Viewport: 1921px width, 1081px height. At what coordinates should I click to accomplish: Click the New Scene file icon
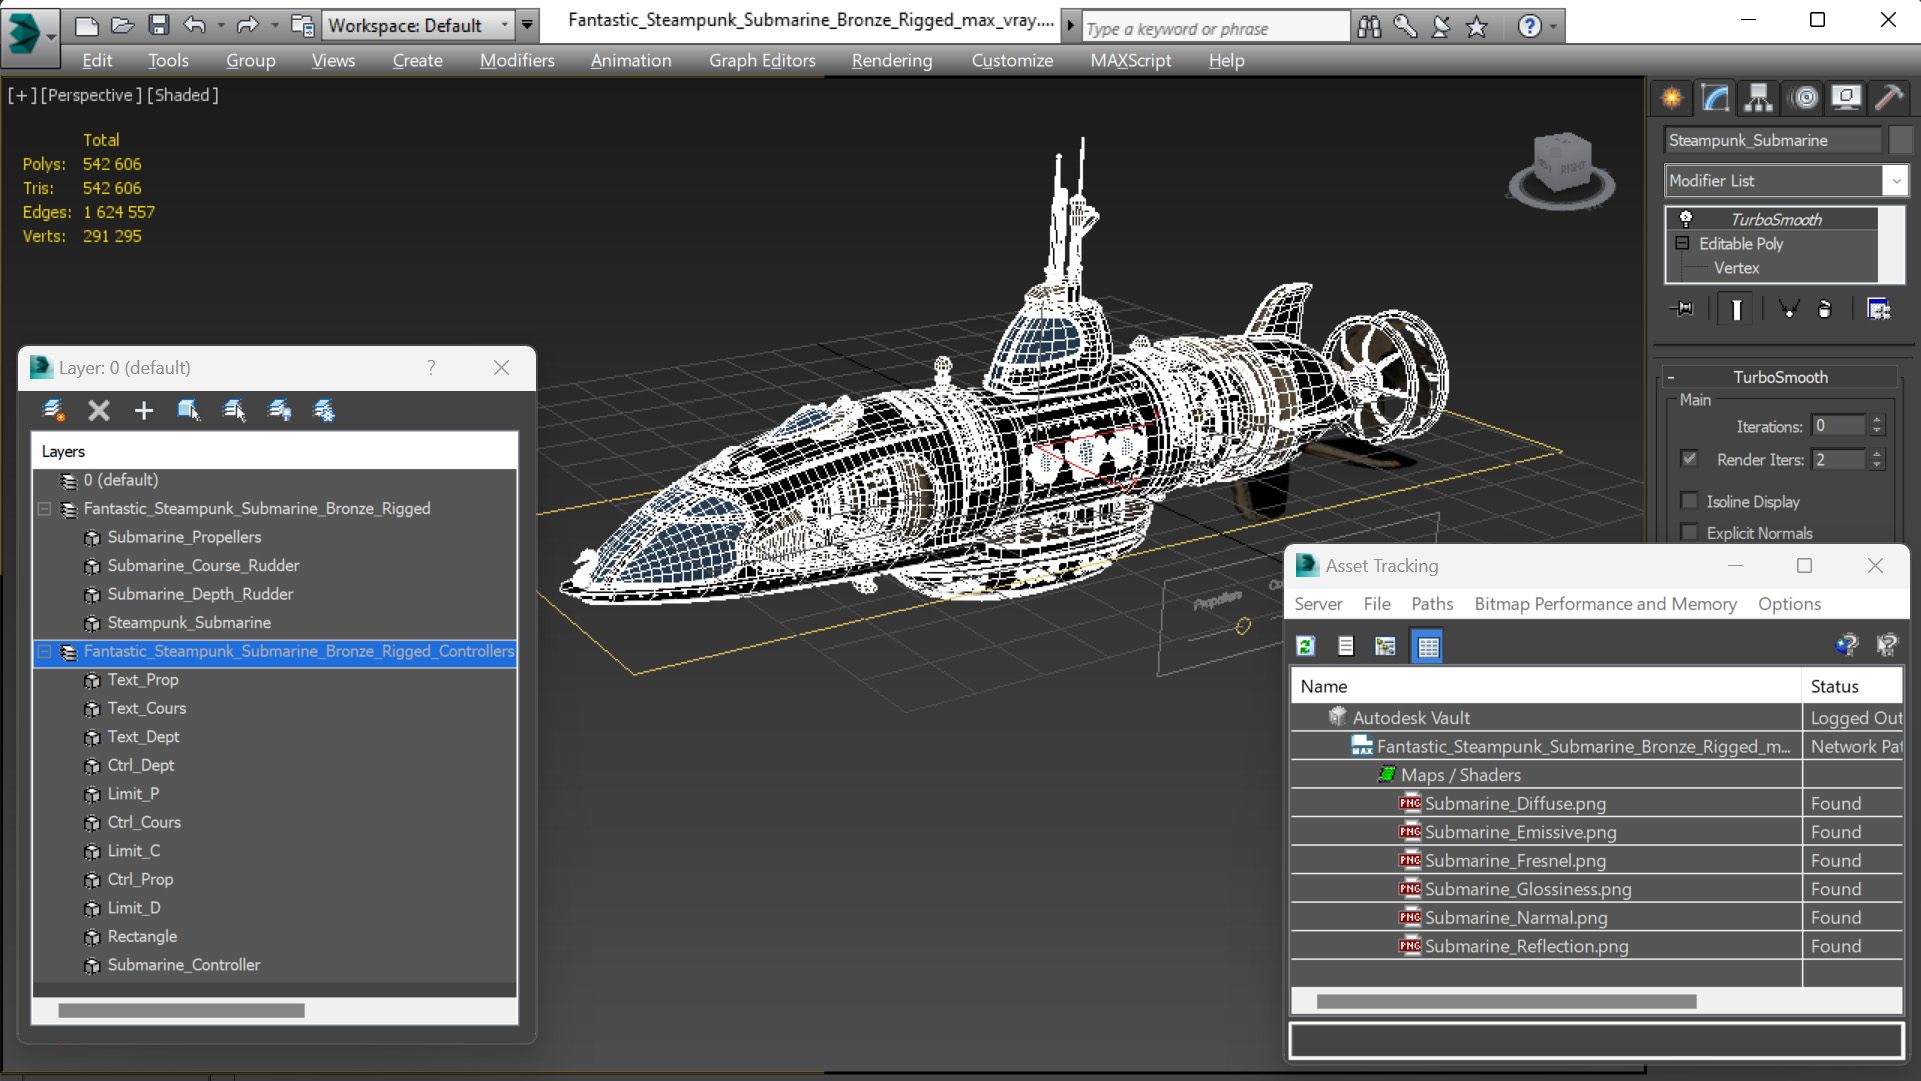pos(87,25)
